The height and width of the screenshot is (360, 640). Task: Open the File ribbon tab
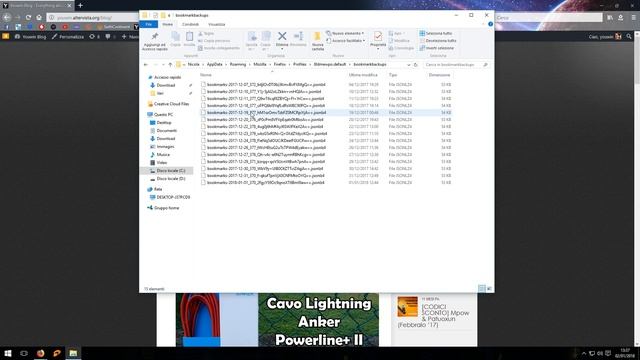(149, 24)
